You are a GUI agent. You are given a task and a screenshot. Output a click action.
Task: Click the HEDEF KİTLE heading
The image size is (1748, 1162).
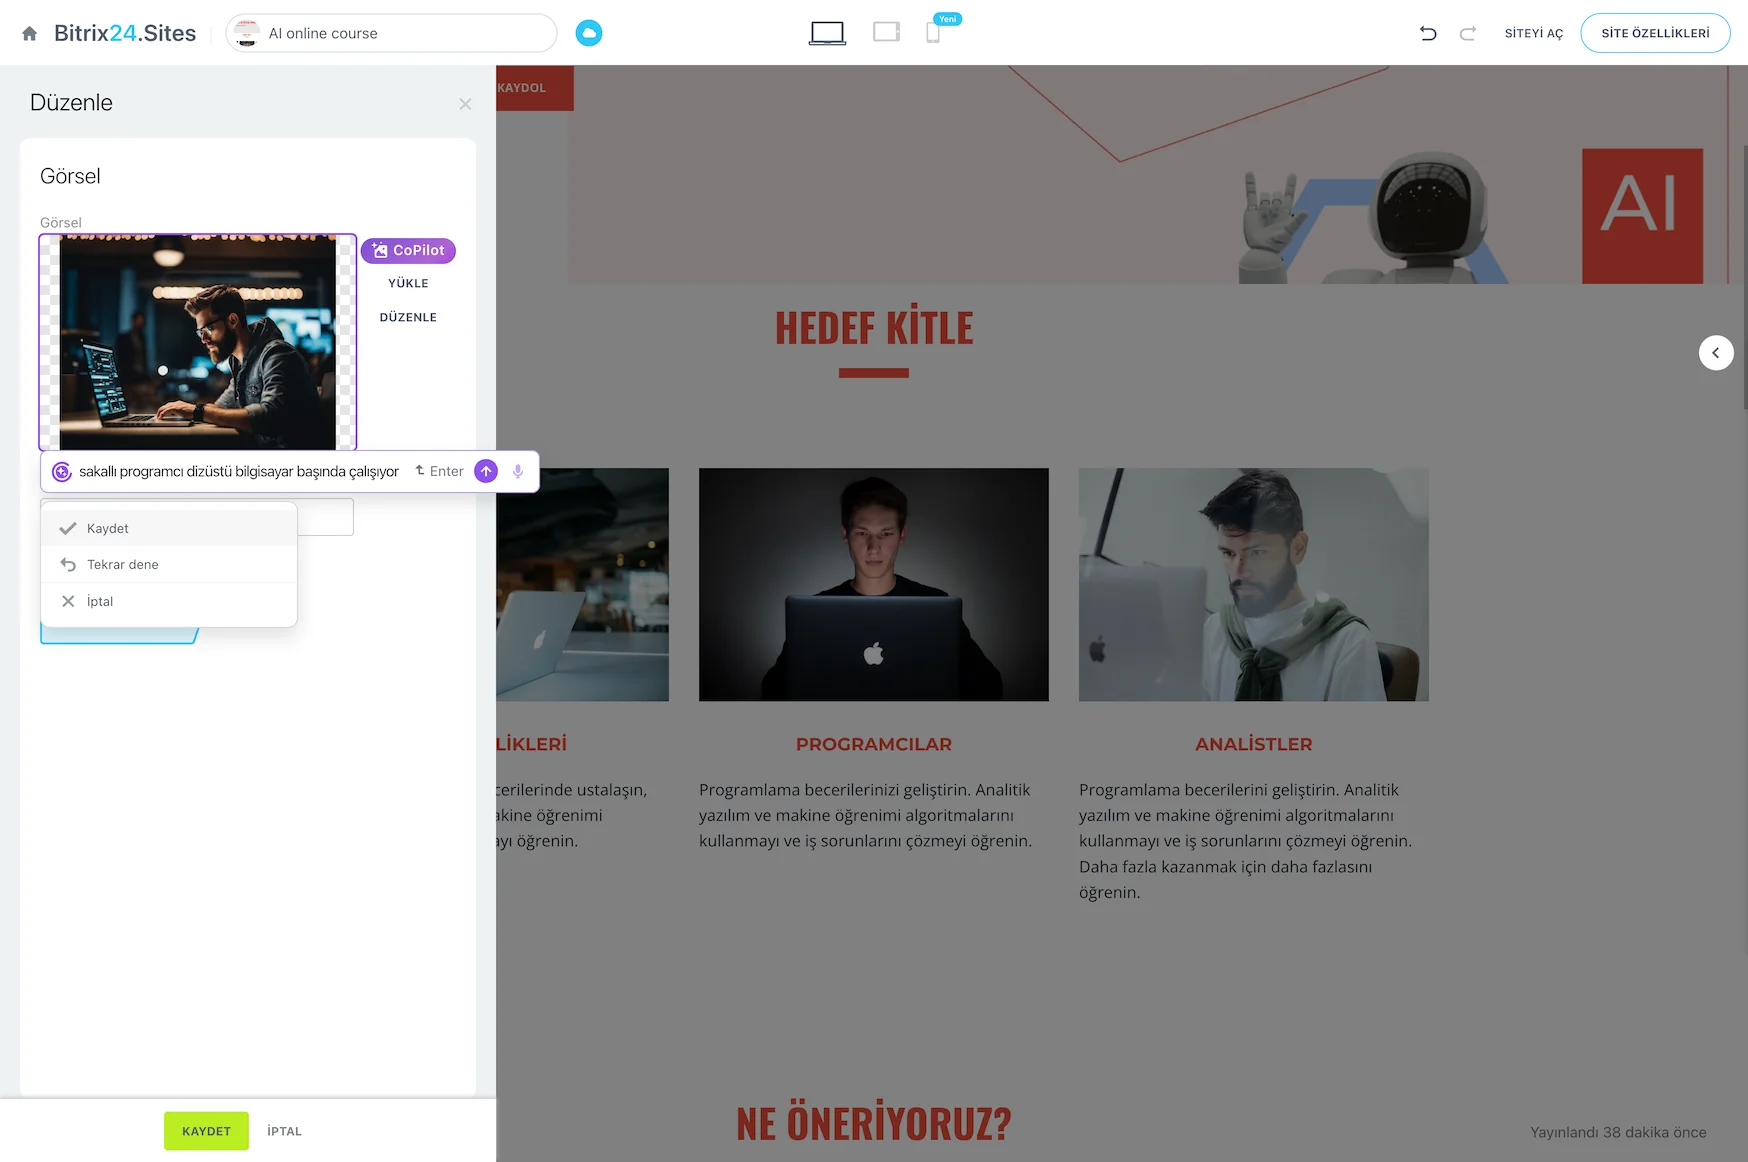click(874, 329)
